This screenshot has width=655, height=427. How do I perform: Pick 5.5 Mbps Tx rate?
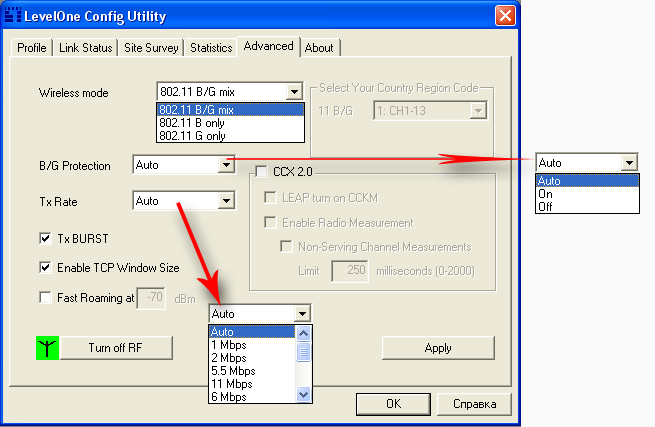point(252,371)
